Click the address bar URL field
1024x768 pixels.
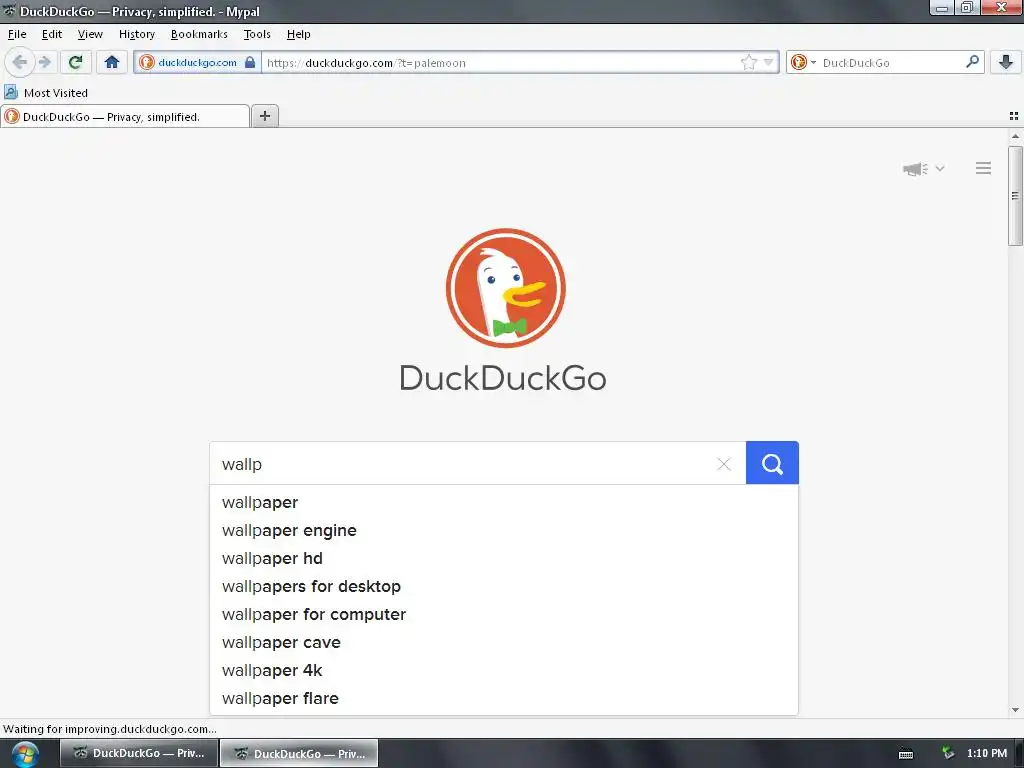500,63
